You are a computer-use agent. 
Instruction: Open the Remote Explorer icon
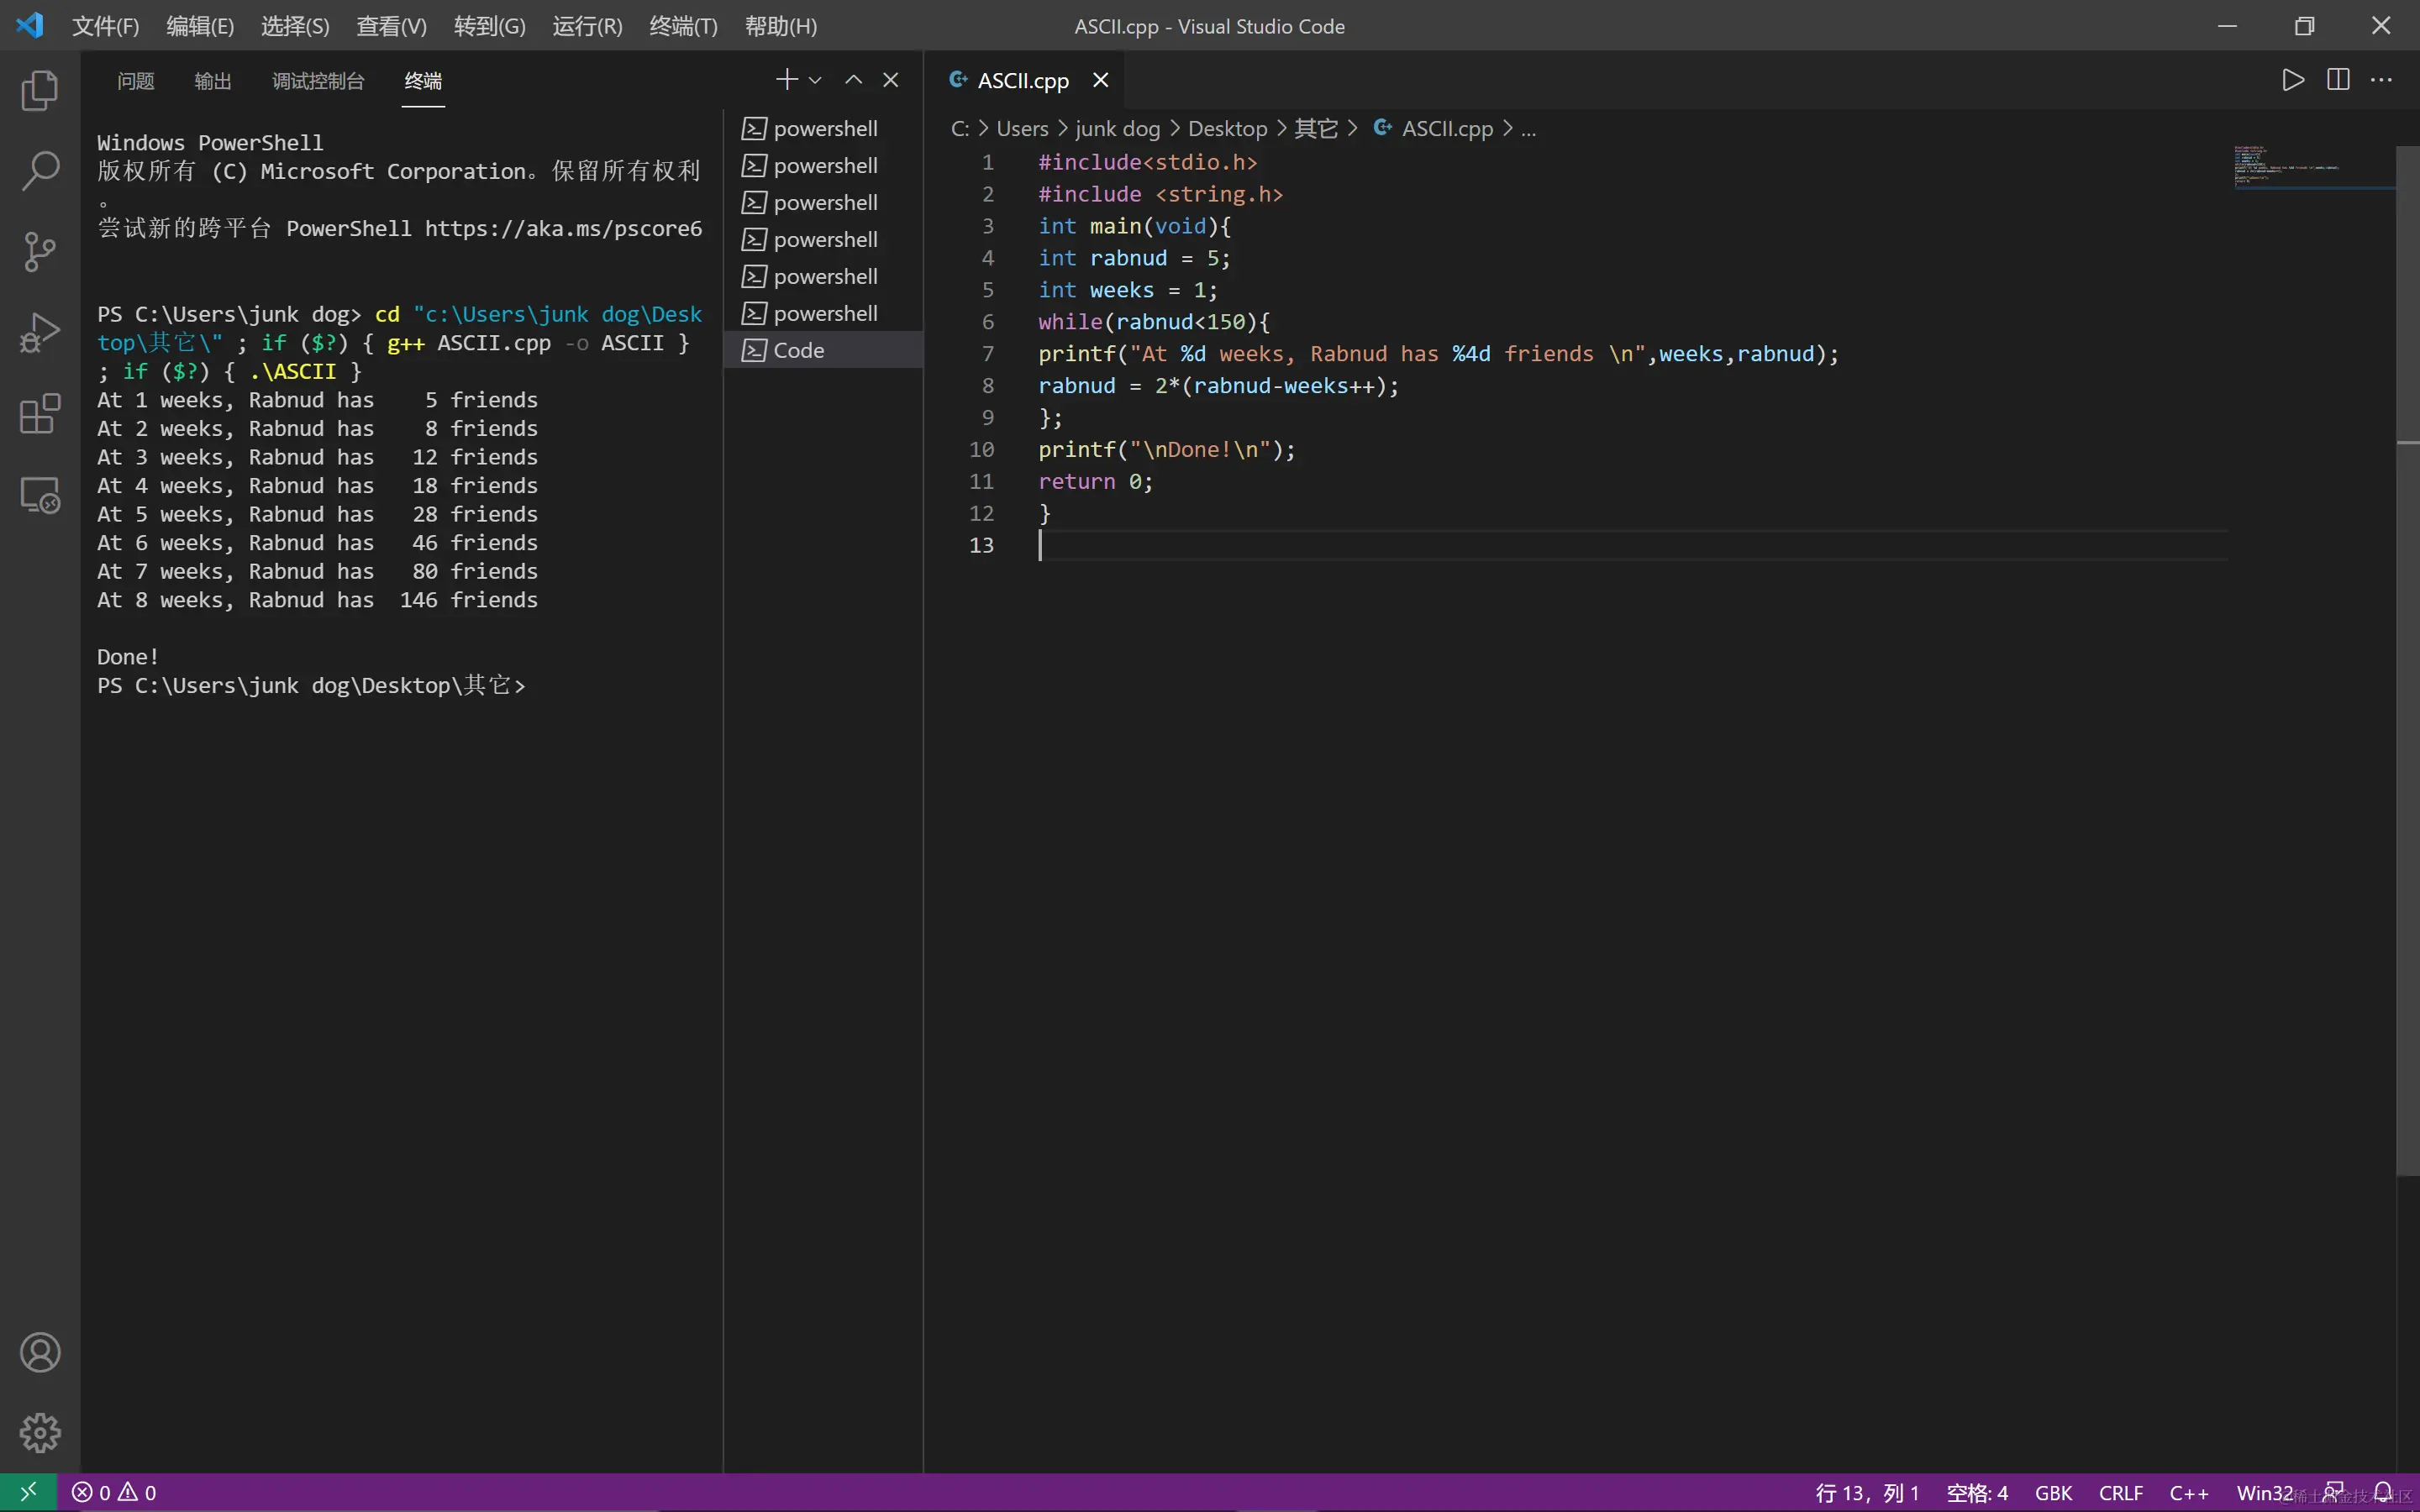tap(40, 494)
